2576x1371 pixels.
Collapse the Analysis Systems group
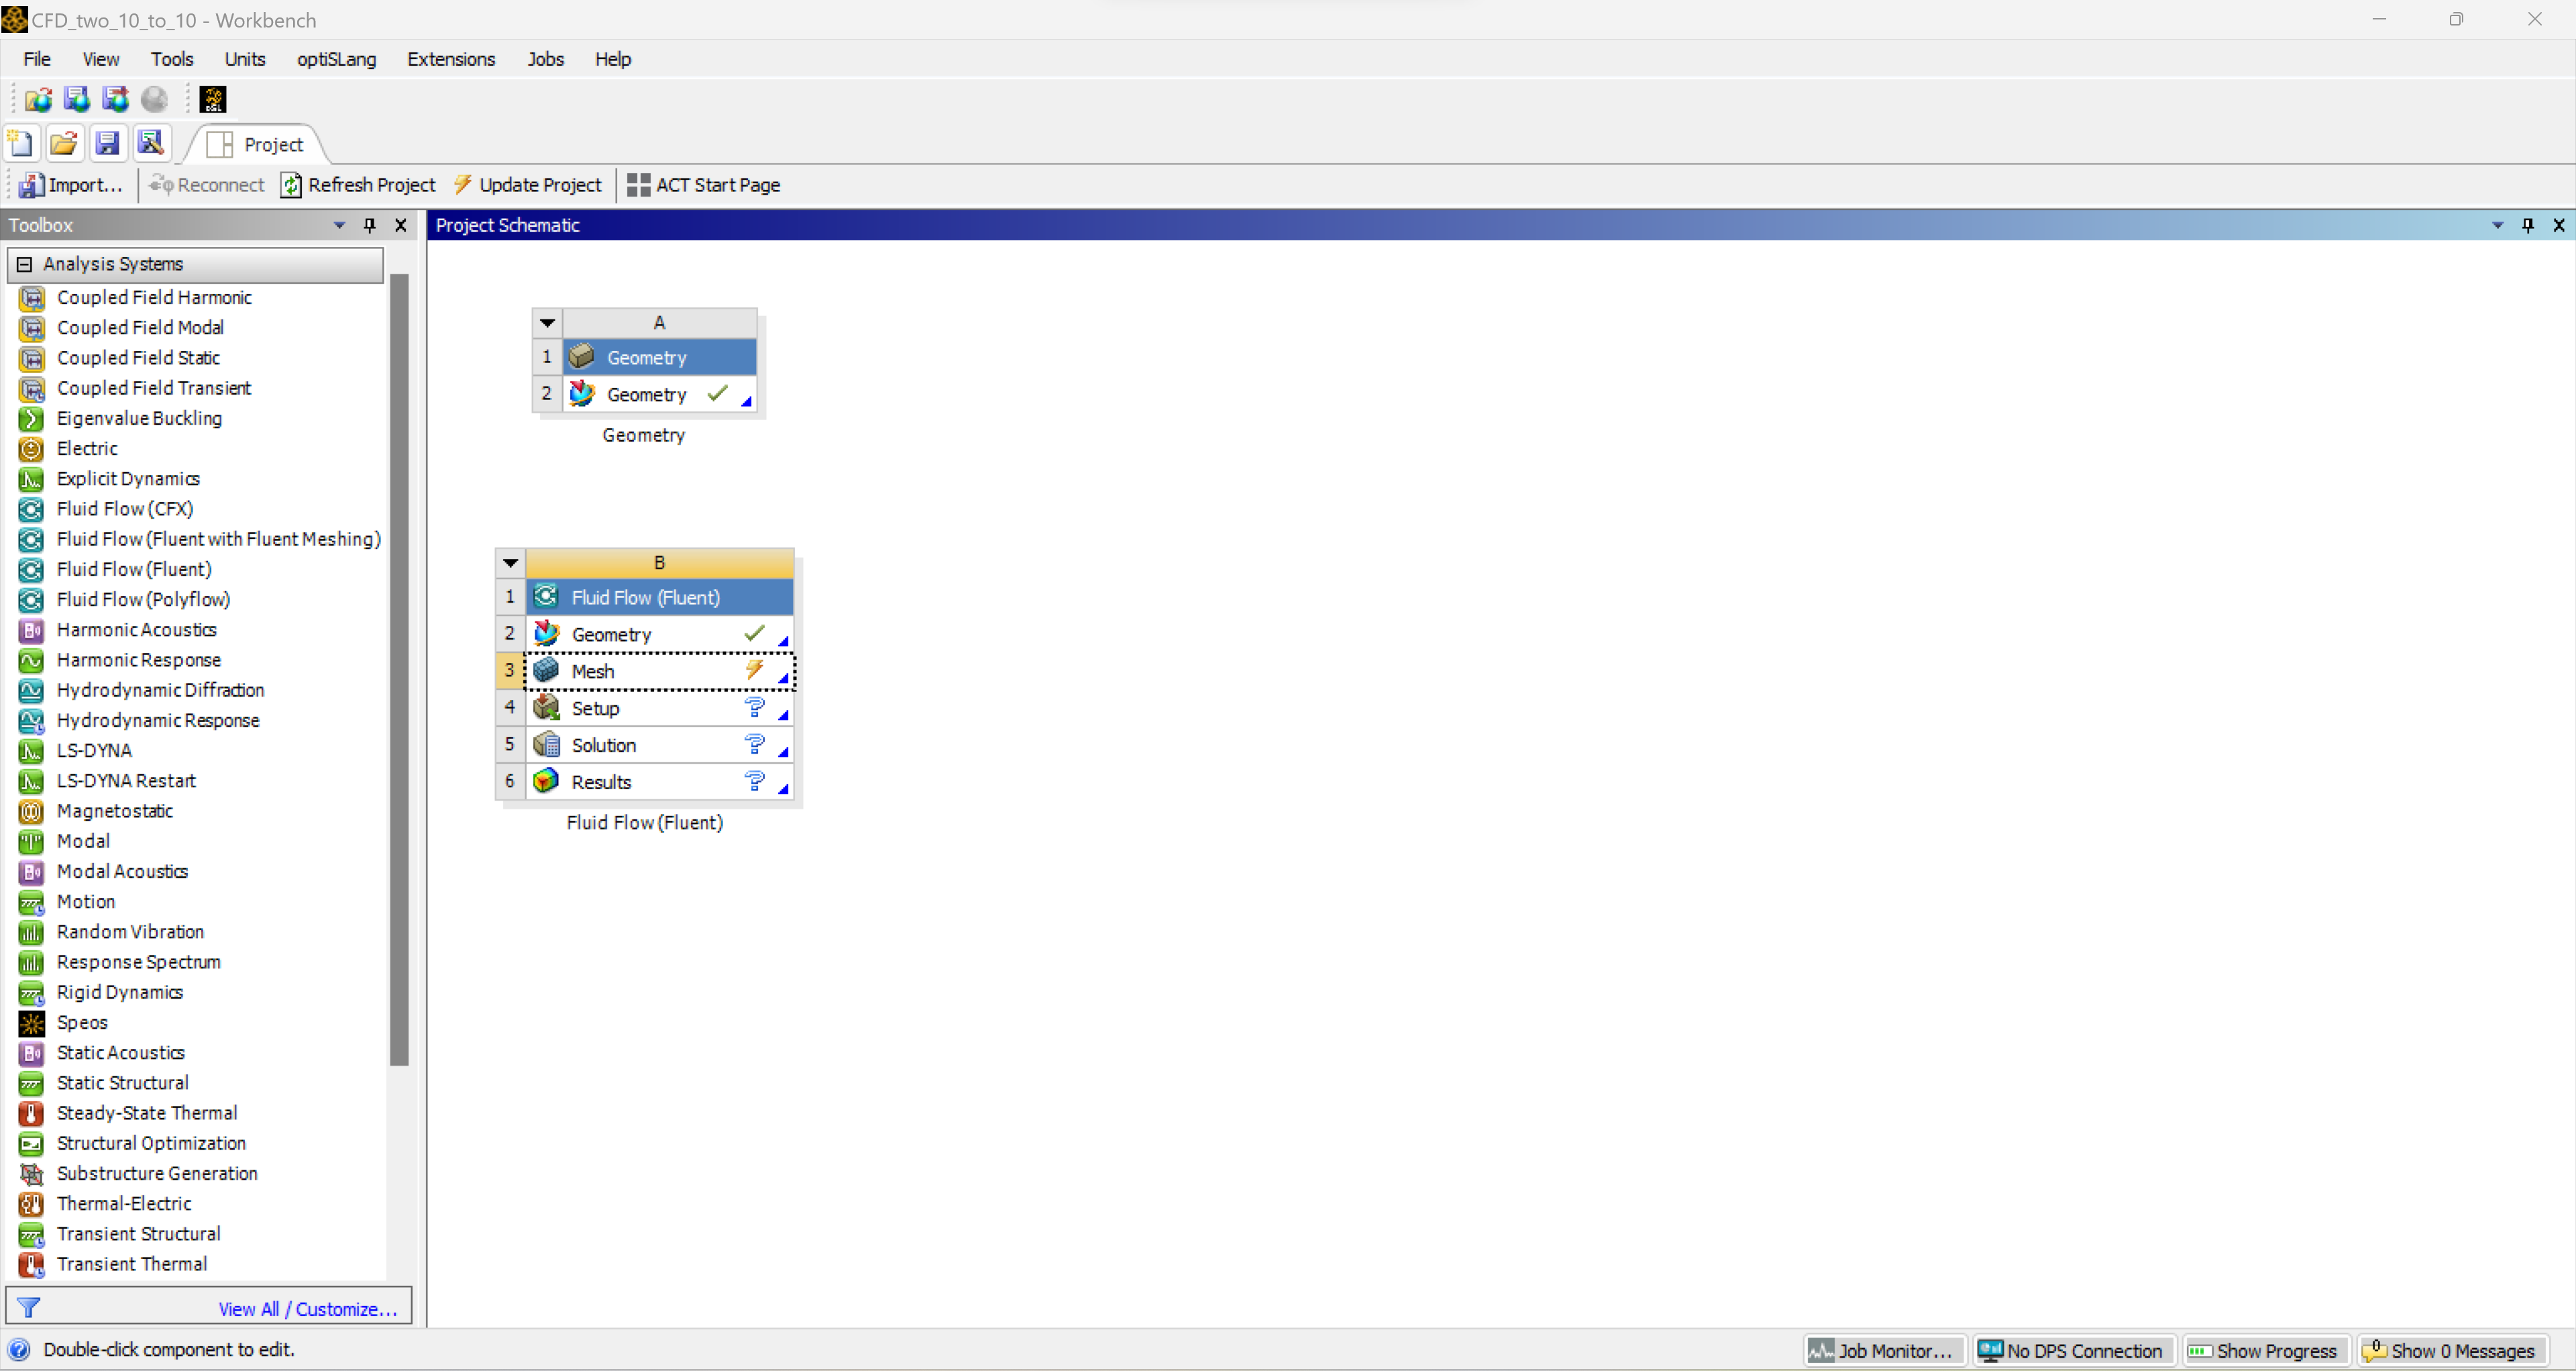tap(25, 264)
